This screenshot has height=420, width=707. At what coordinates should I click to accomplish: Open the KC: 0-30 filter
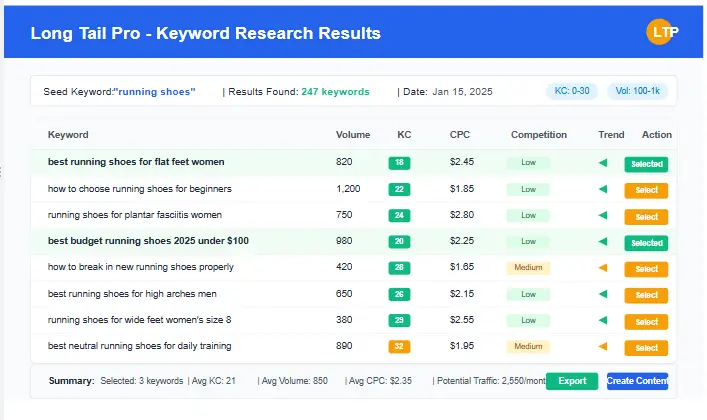click(572, 92)
